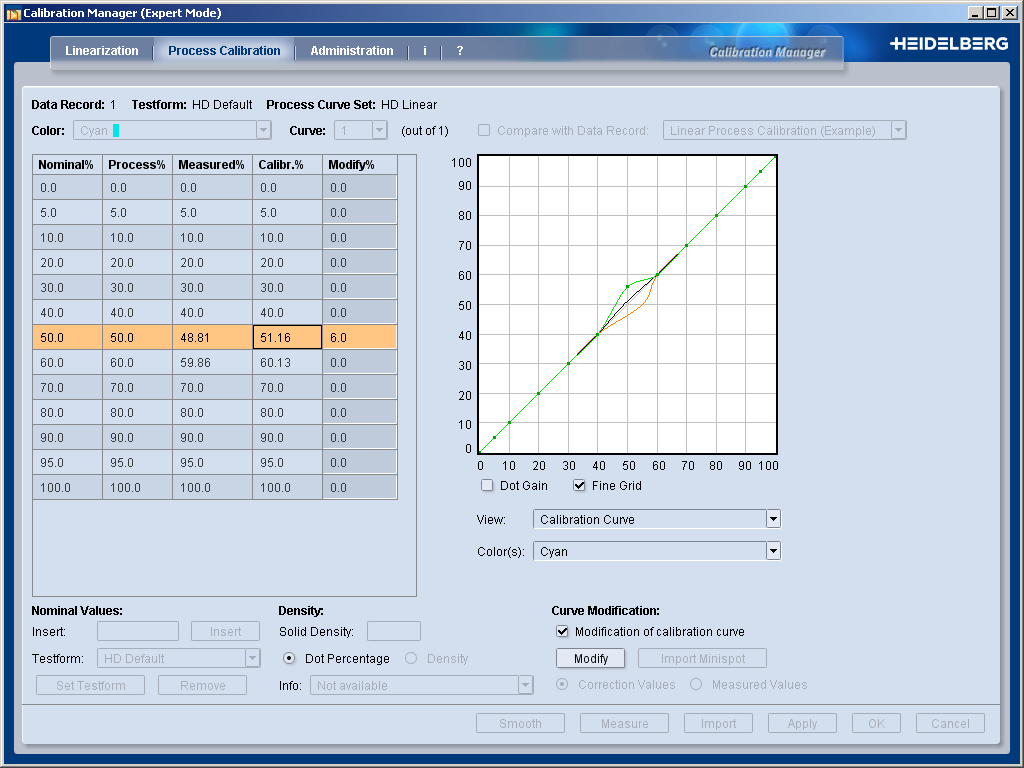Click the Calibration Manager title bar icon

coord(12,13)
